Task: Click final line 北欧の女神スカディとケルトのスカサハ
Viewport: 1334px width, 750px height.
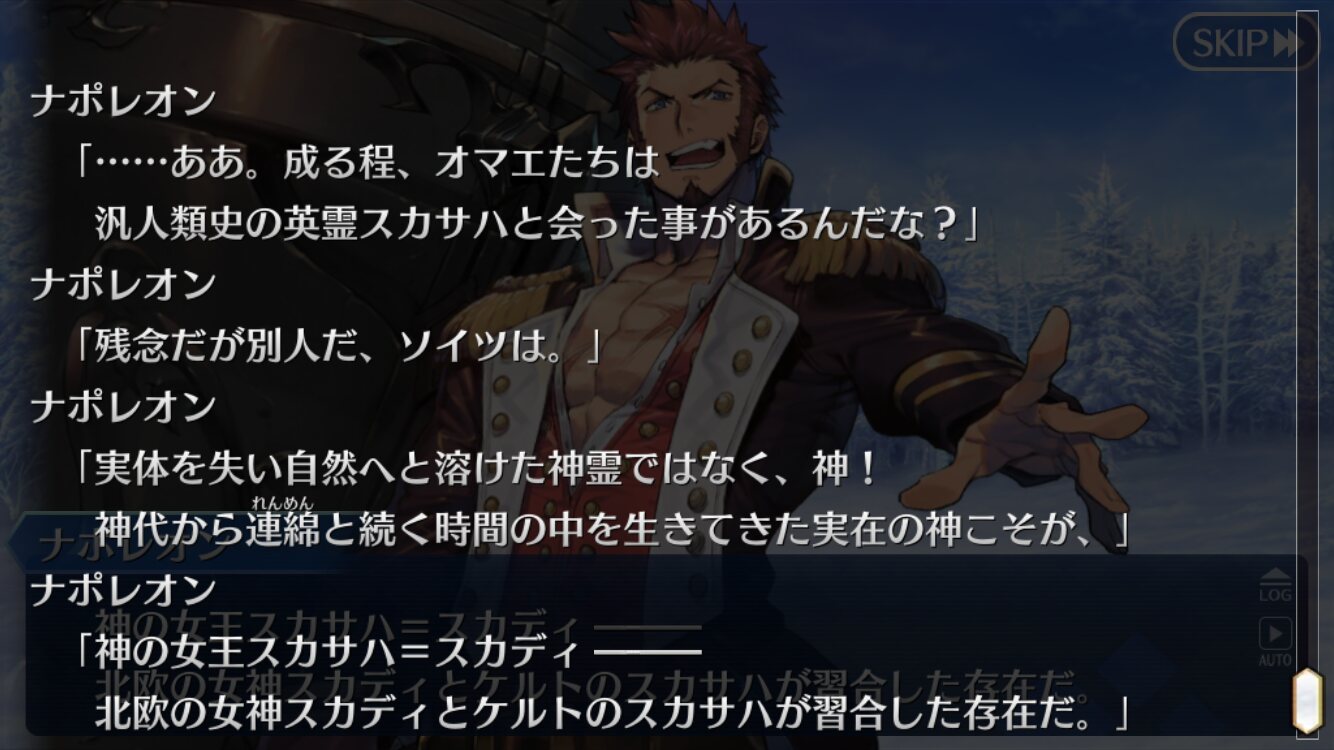Action: click(611, 713)
